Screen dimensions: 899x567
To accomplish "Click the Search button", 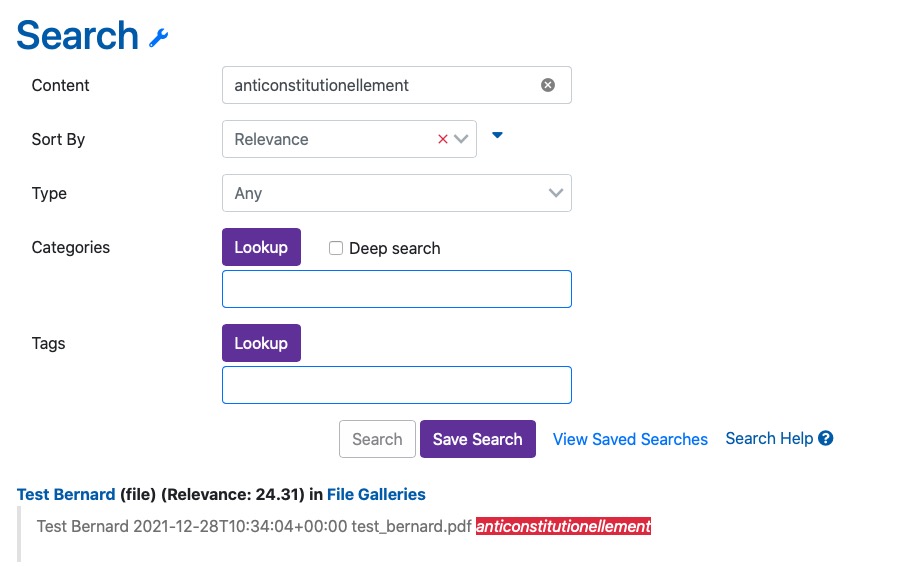I will (377, 439).
